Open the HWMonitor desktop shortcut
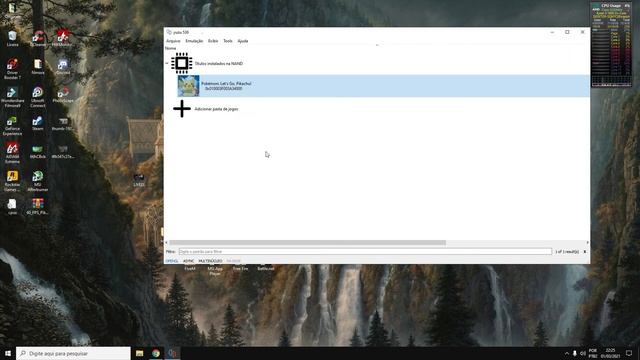The image size is (640, 360). coord(62,39)
